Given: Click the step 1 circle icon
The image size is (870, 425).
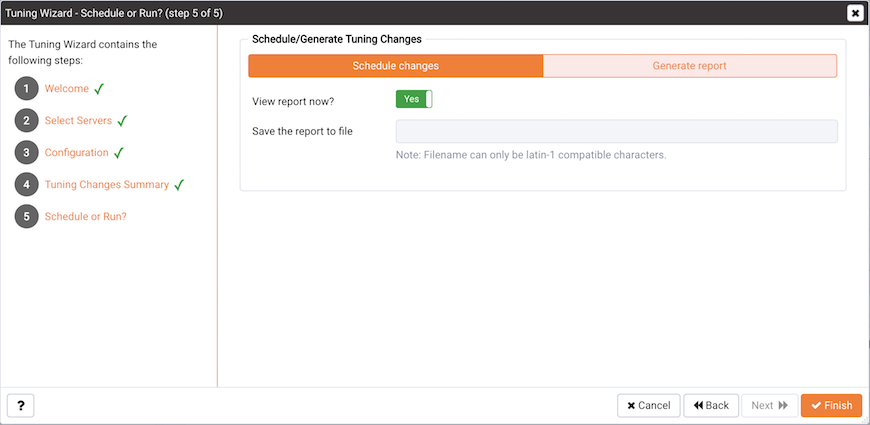Looking at the screenshot, I should coord(27,89).
